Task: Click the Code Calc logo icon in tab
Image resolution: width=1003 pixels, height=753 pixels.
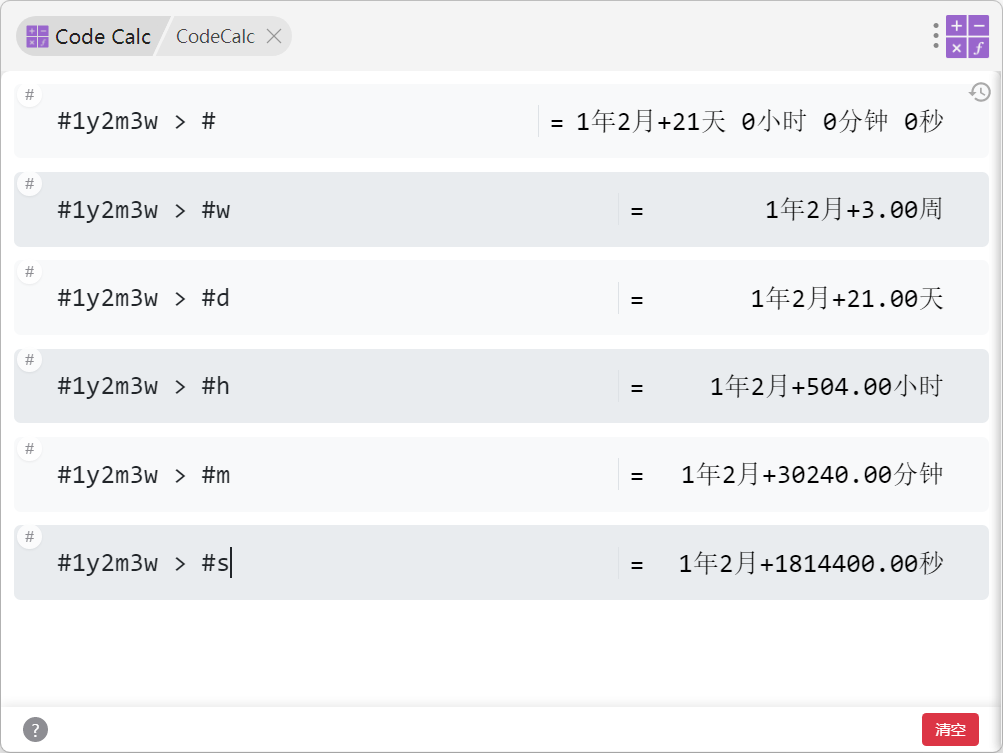Action: [37, 36]
